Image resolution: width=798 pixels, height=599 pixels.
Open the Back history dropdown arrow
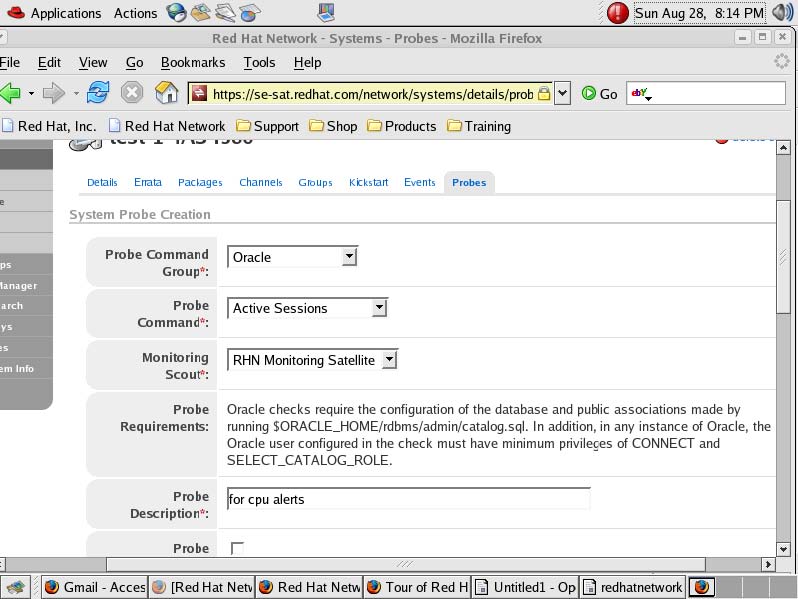point(31,93)
